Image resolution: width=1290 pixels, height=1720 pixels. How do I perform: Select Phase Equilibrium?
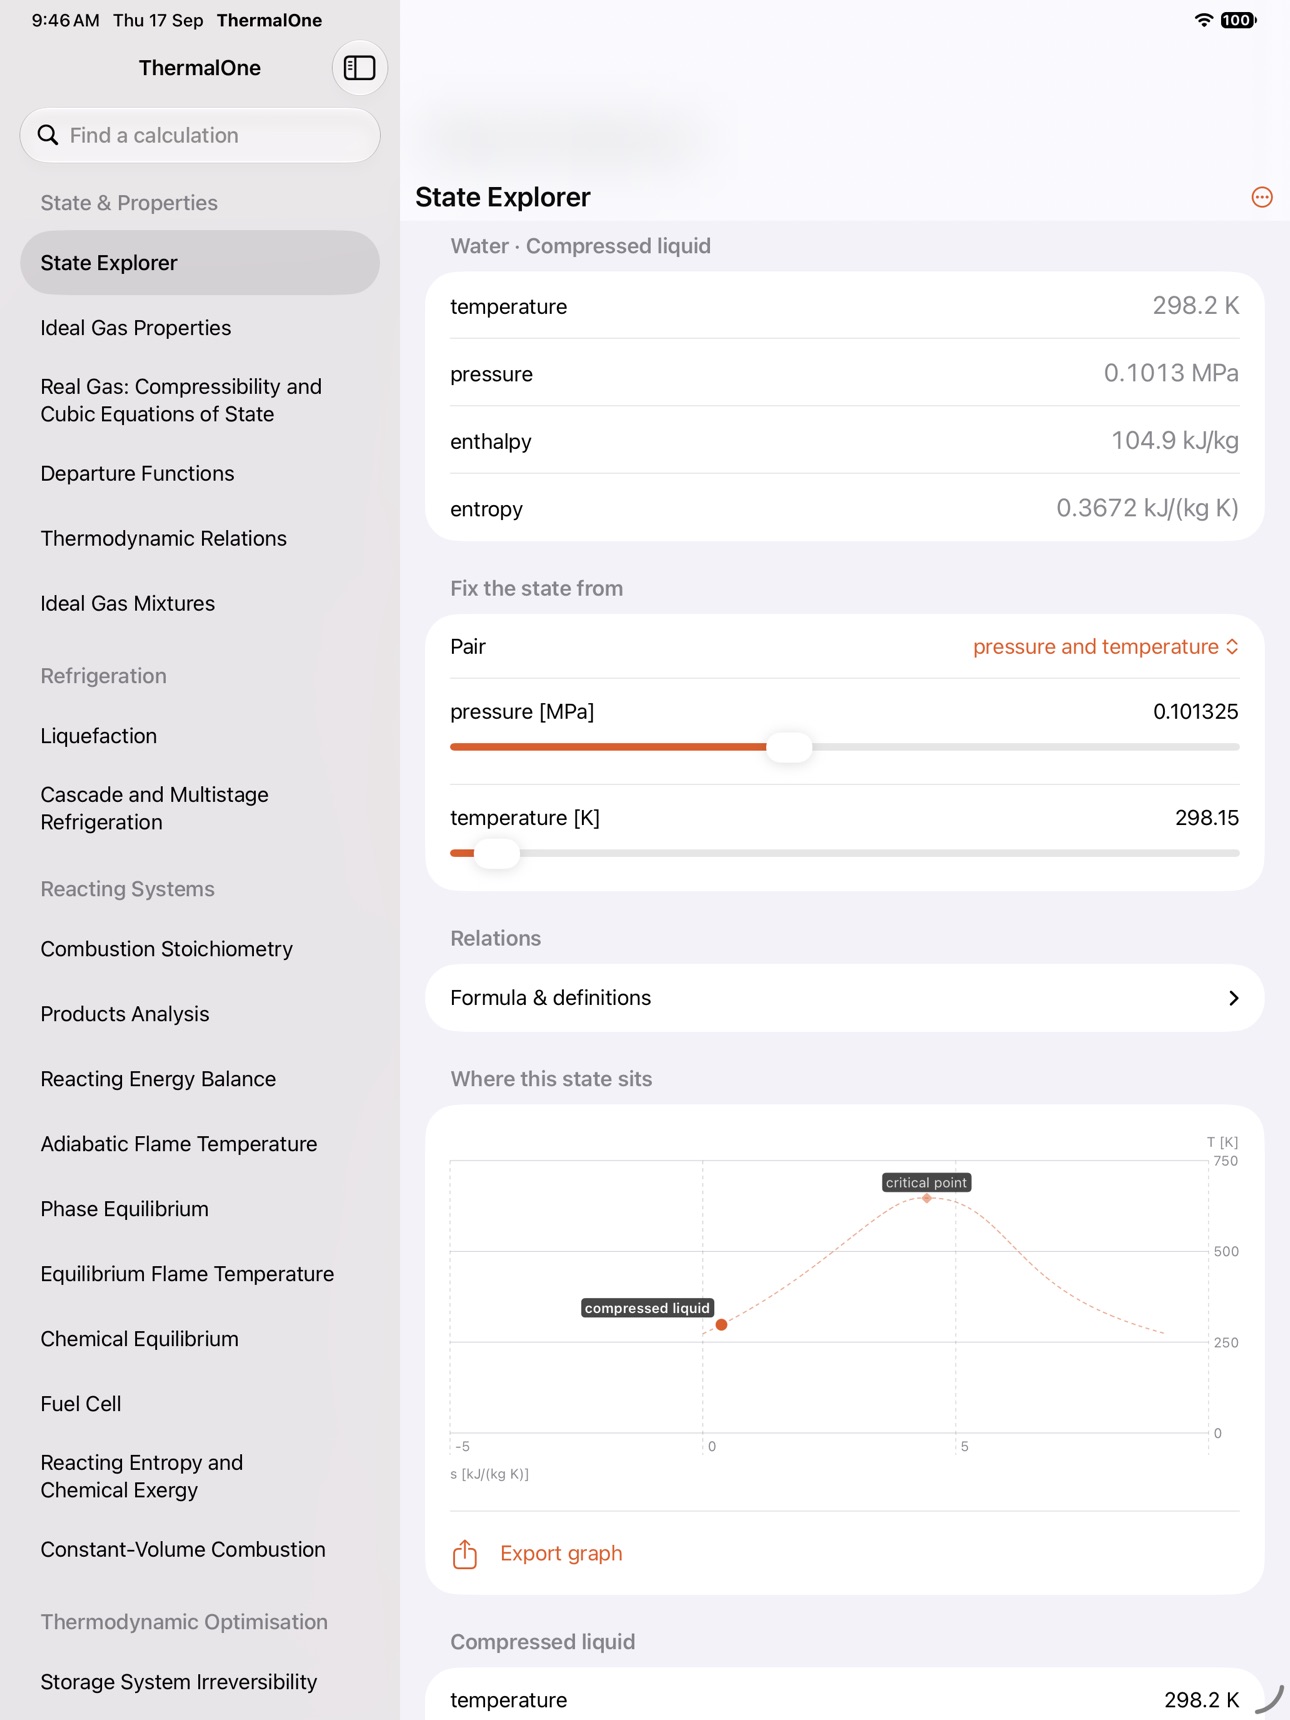pyautogui.click(x=200, y=1209)
